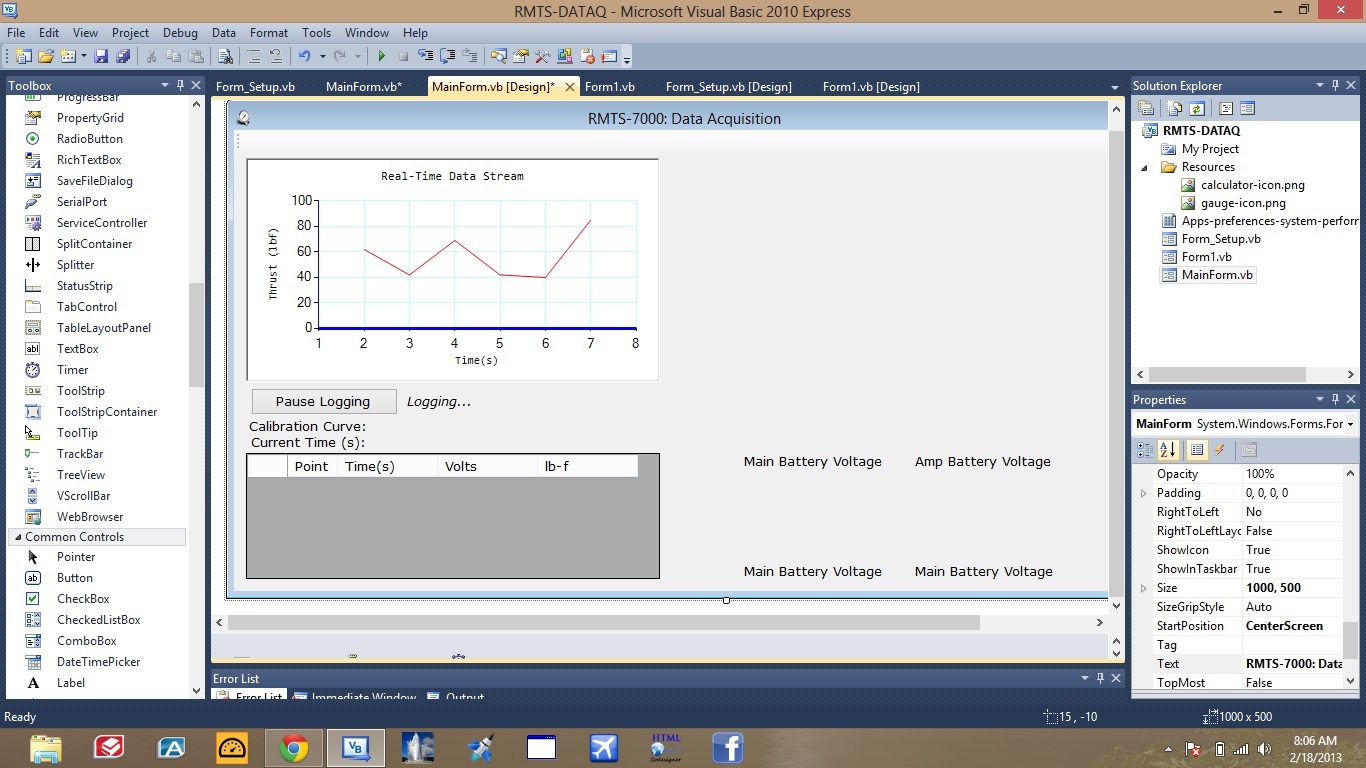1366x768 pixels.
Task: Click the Save All toolbar icon
Action: (x=123, y=57)
